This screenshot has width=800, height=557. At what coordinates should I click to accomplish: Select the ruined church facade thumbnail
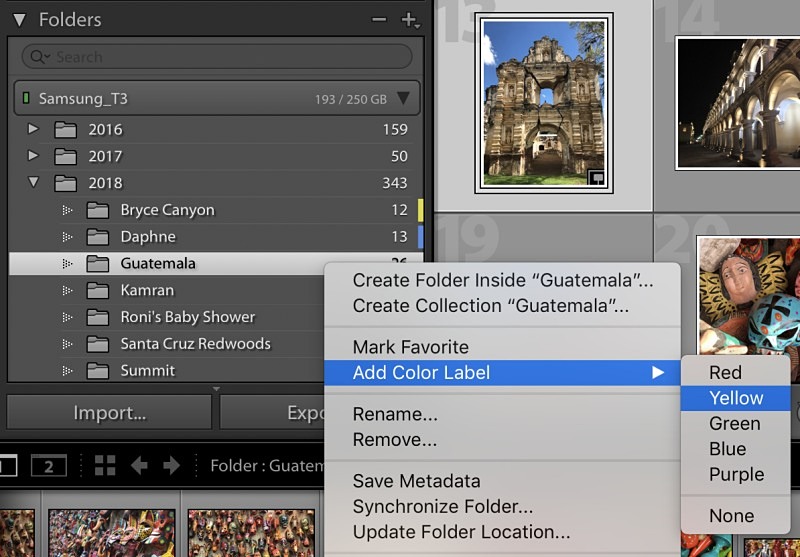[544, 103]
